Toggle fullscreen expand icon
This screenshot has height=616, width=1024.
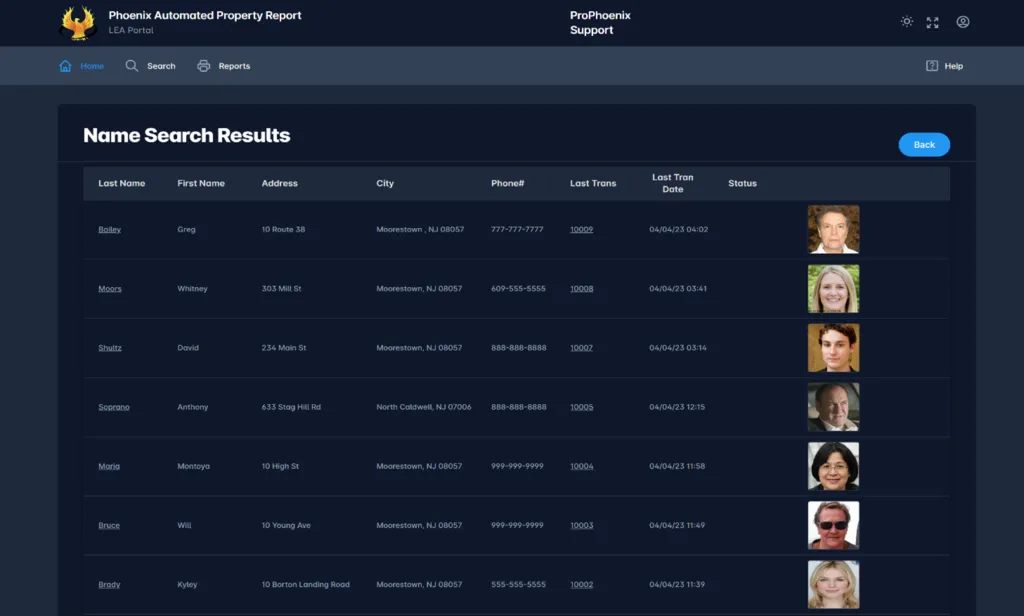tap(933, 22)
